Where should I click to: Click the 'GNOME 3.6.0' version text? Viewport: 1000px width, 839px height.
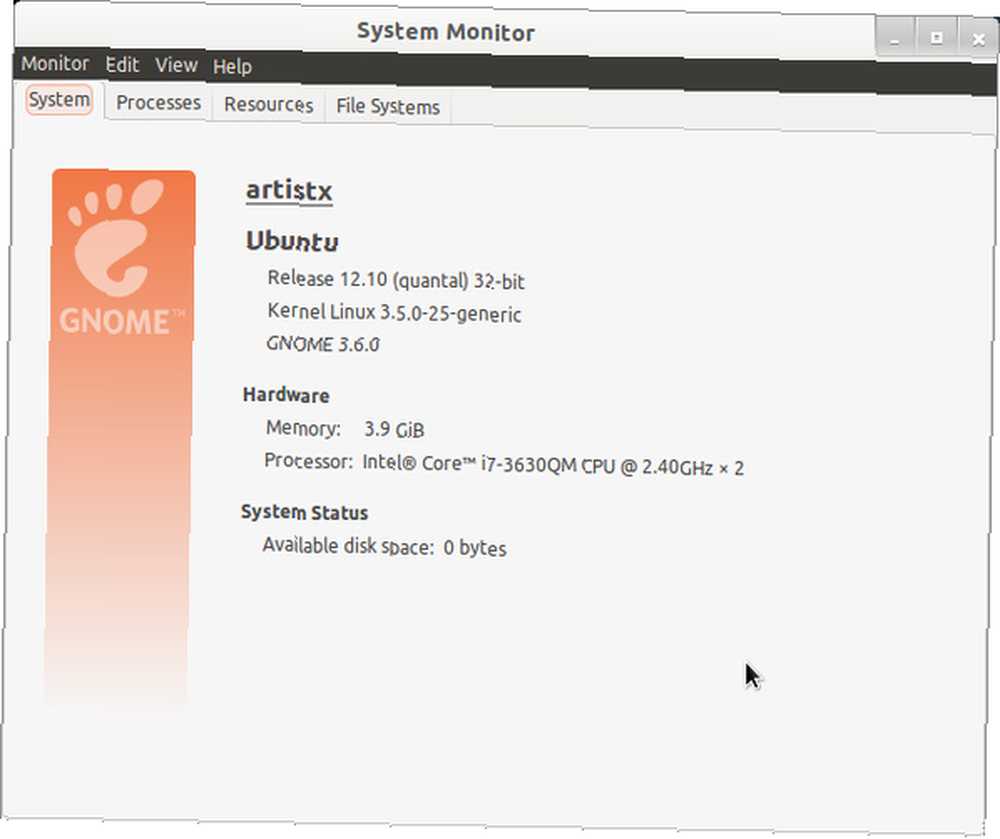[x=323, y=344]
